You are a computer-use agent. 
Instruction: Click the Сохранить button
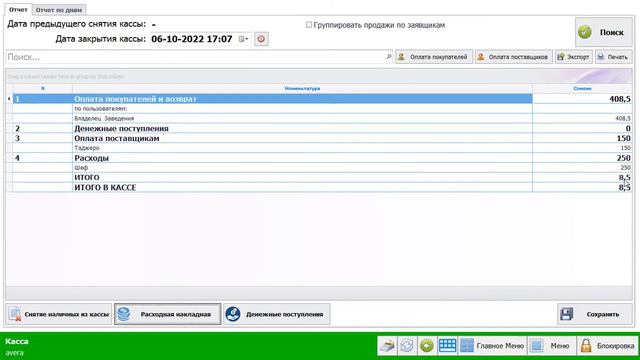pyautogui.click(x=595, y=314)
